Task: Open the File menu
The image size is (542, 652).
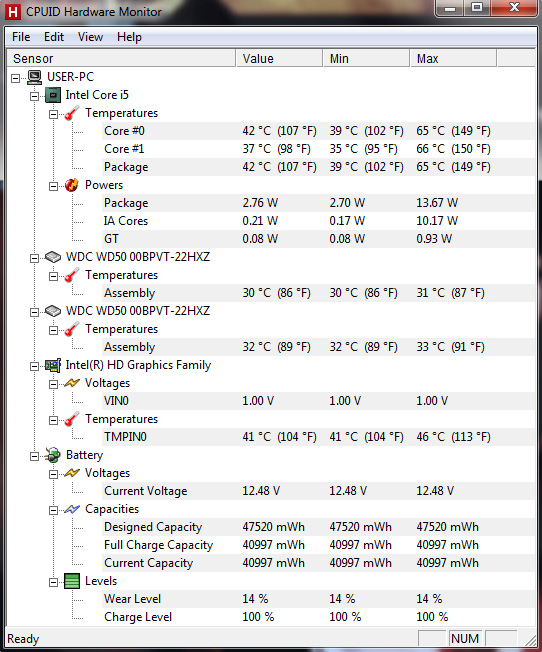Action: [21, 37]
